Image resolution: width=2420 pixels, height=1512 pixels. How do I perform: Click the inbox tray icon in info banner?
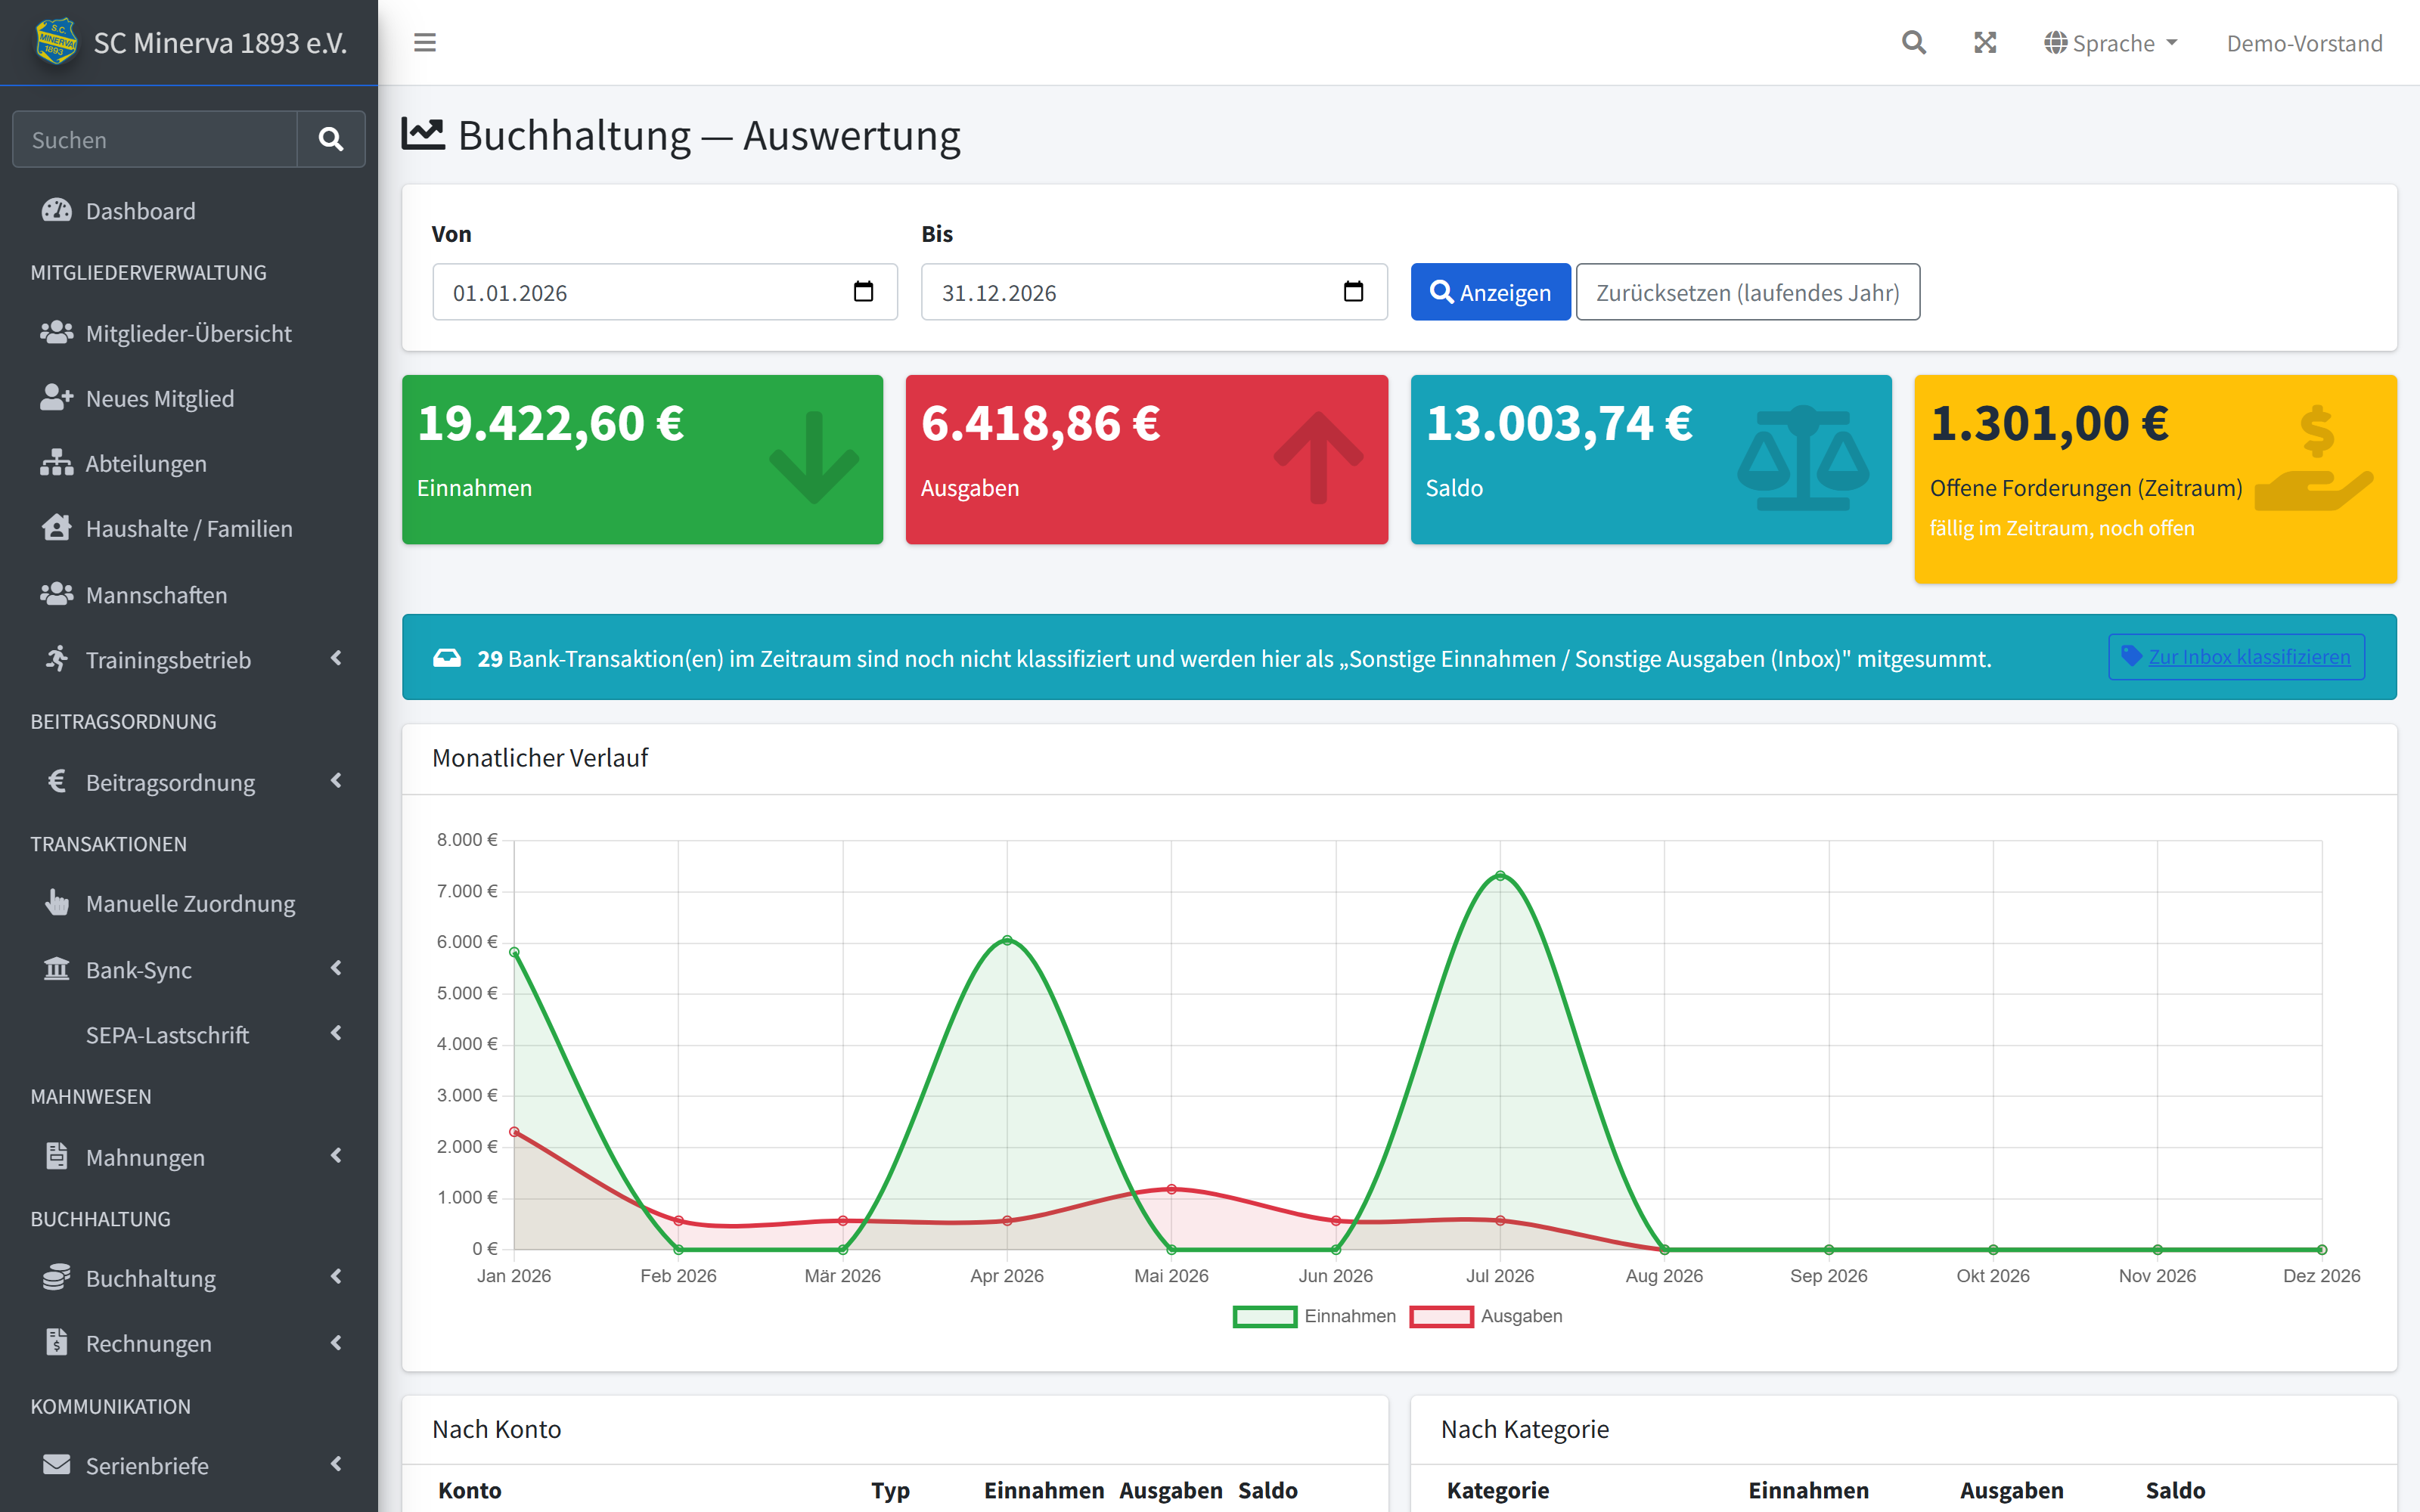(x=447, y=658)
